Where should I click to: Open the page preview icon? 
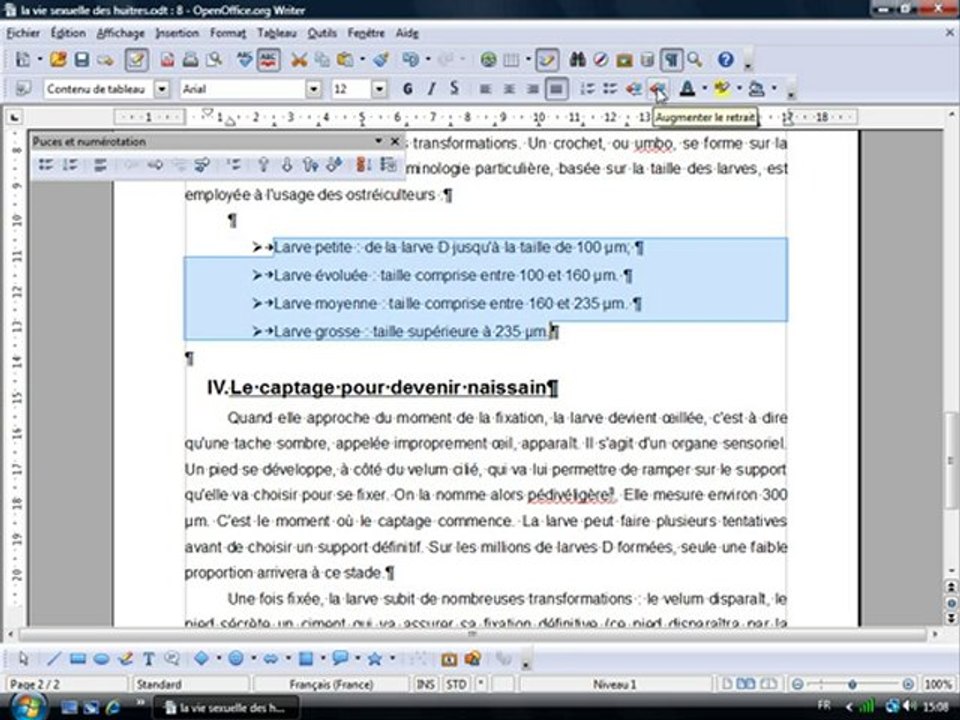(x=214, y=59)
